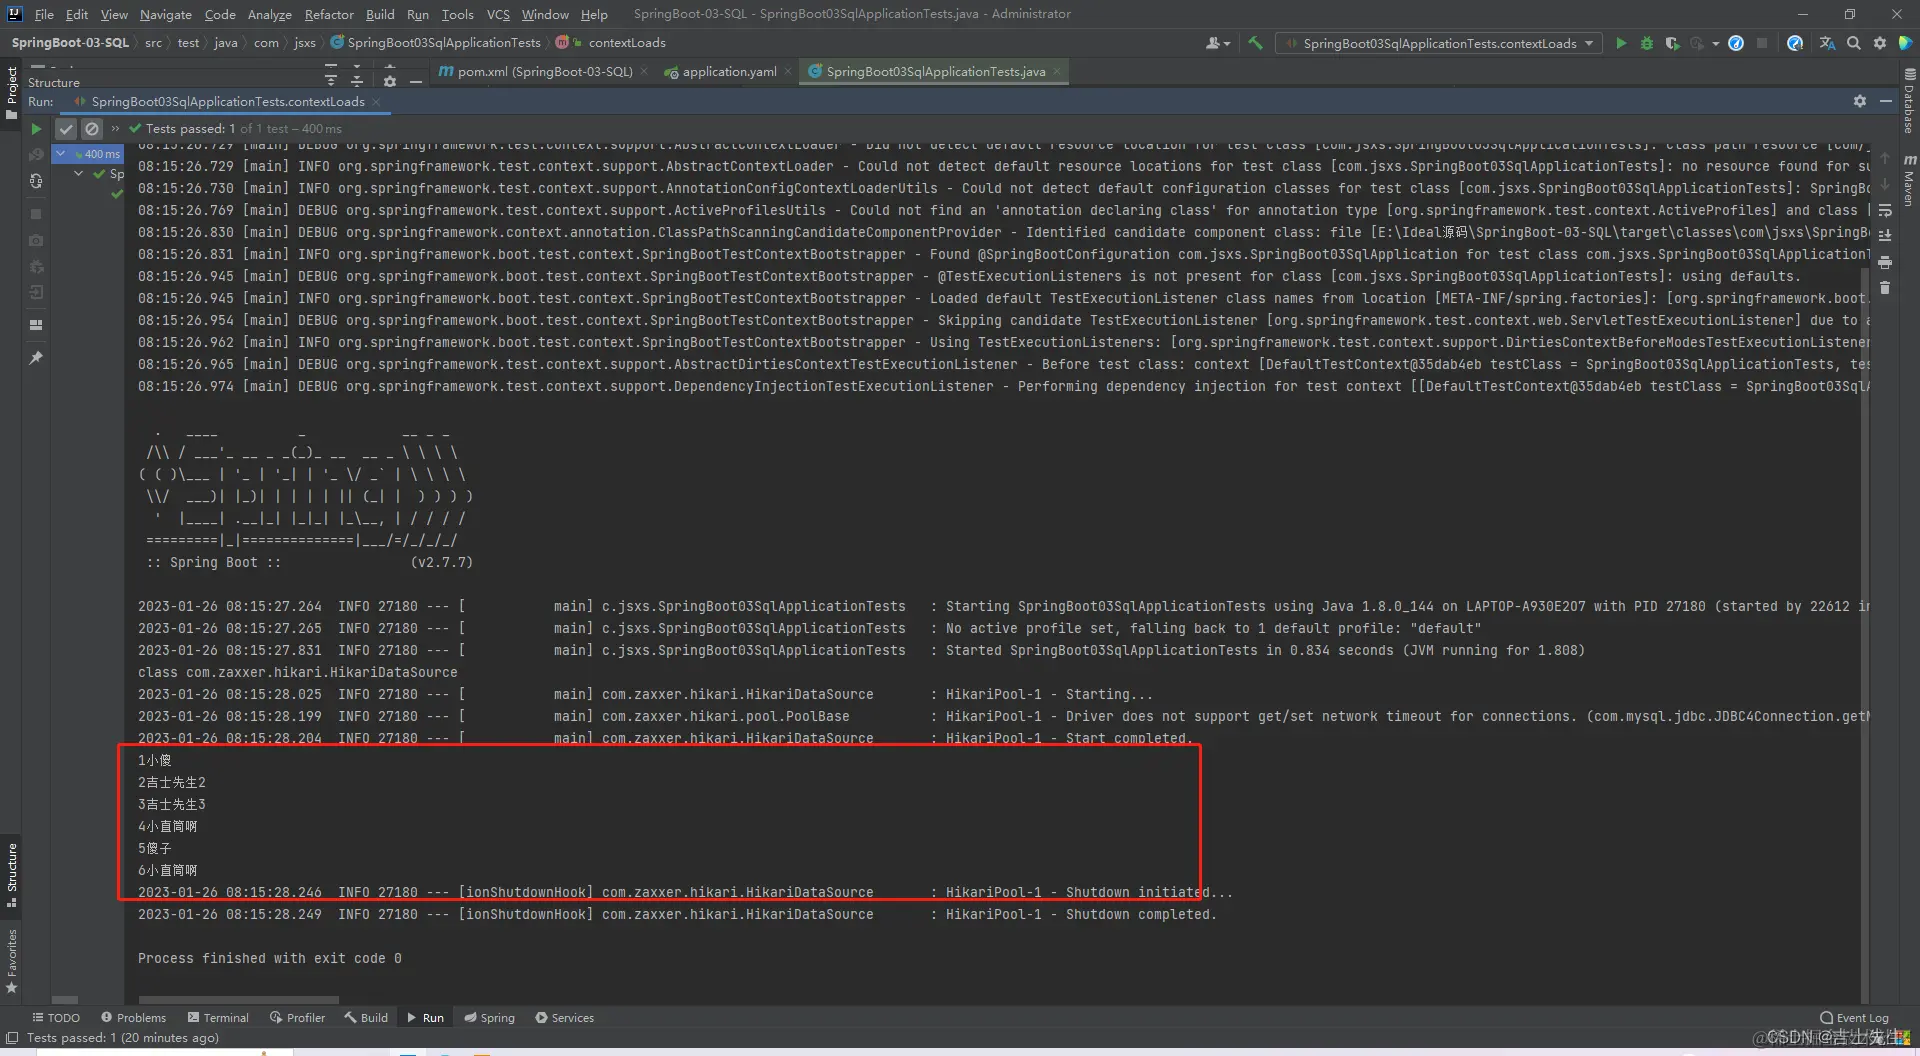The image size is (1920, 1056).
Task: Hide the Run tool window
Action: pyautogui.click(x=1886, y=101)
